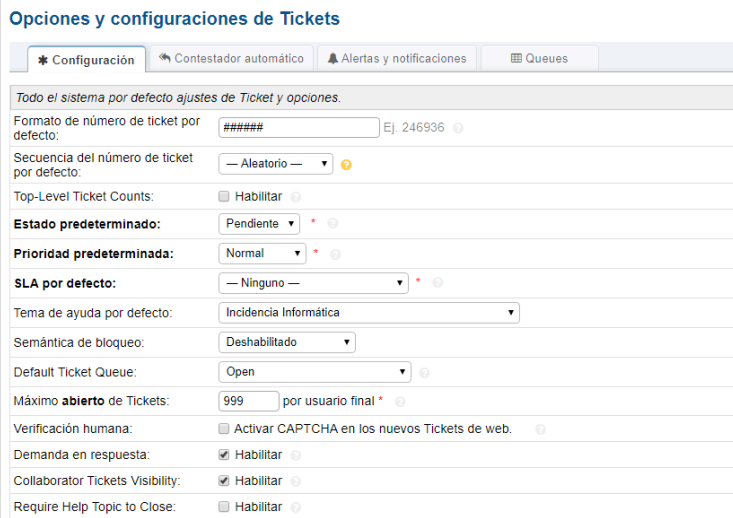Uncheck Demanda en respuesta Habilitar checkbox
Viewport: 733px width, 518px height.
[x=225, y=455]
